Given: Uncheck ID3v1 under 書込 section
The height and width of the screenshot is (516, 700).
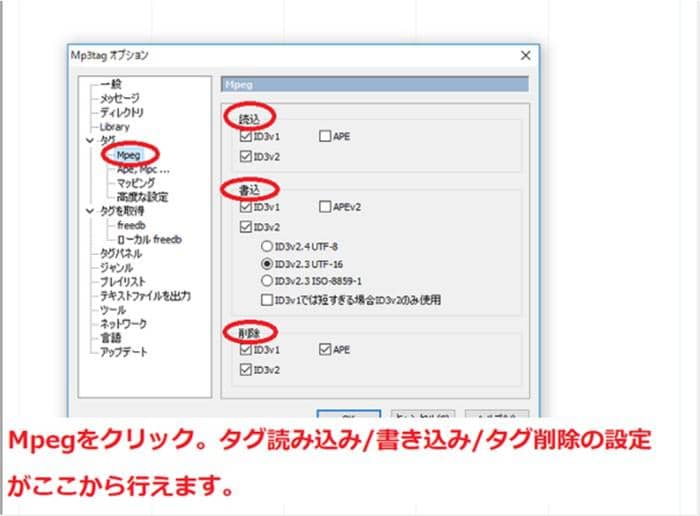Looking at the screenshot, I should (246, 207).
